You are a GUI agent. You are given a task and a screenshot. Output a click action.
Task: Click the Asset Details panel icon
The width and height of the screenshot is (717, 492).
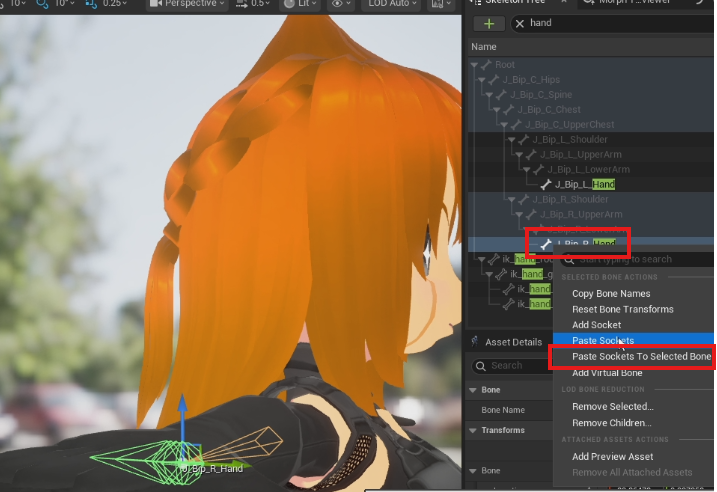pos(476,342)
